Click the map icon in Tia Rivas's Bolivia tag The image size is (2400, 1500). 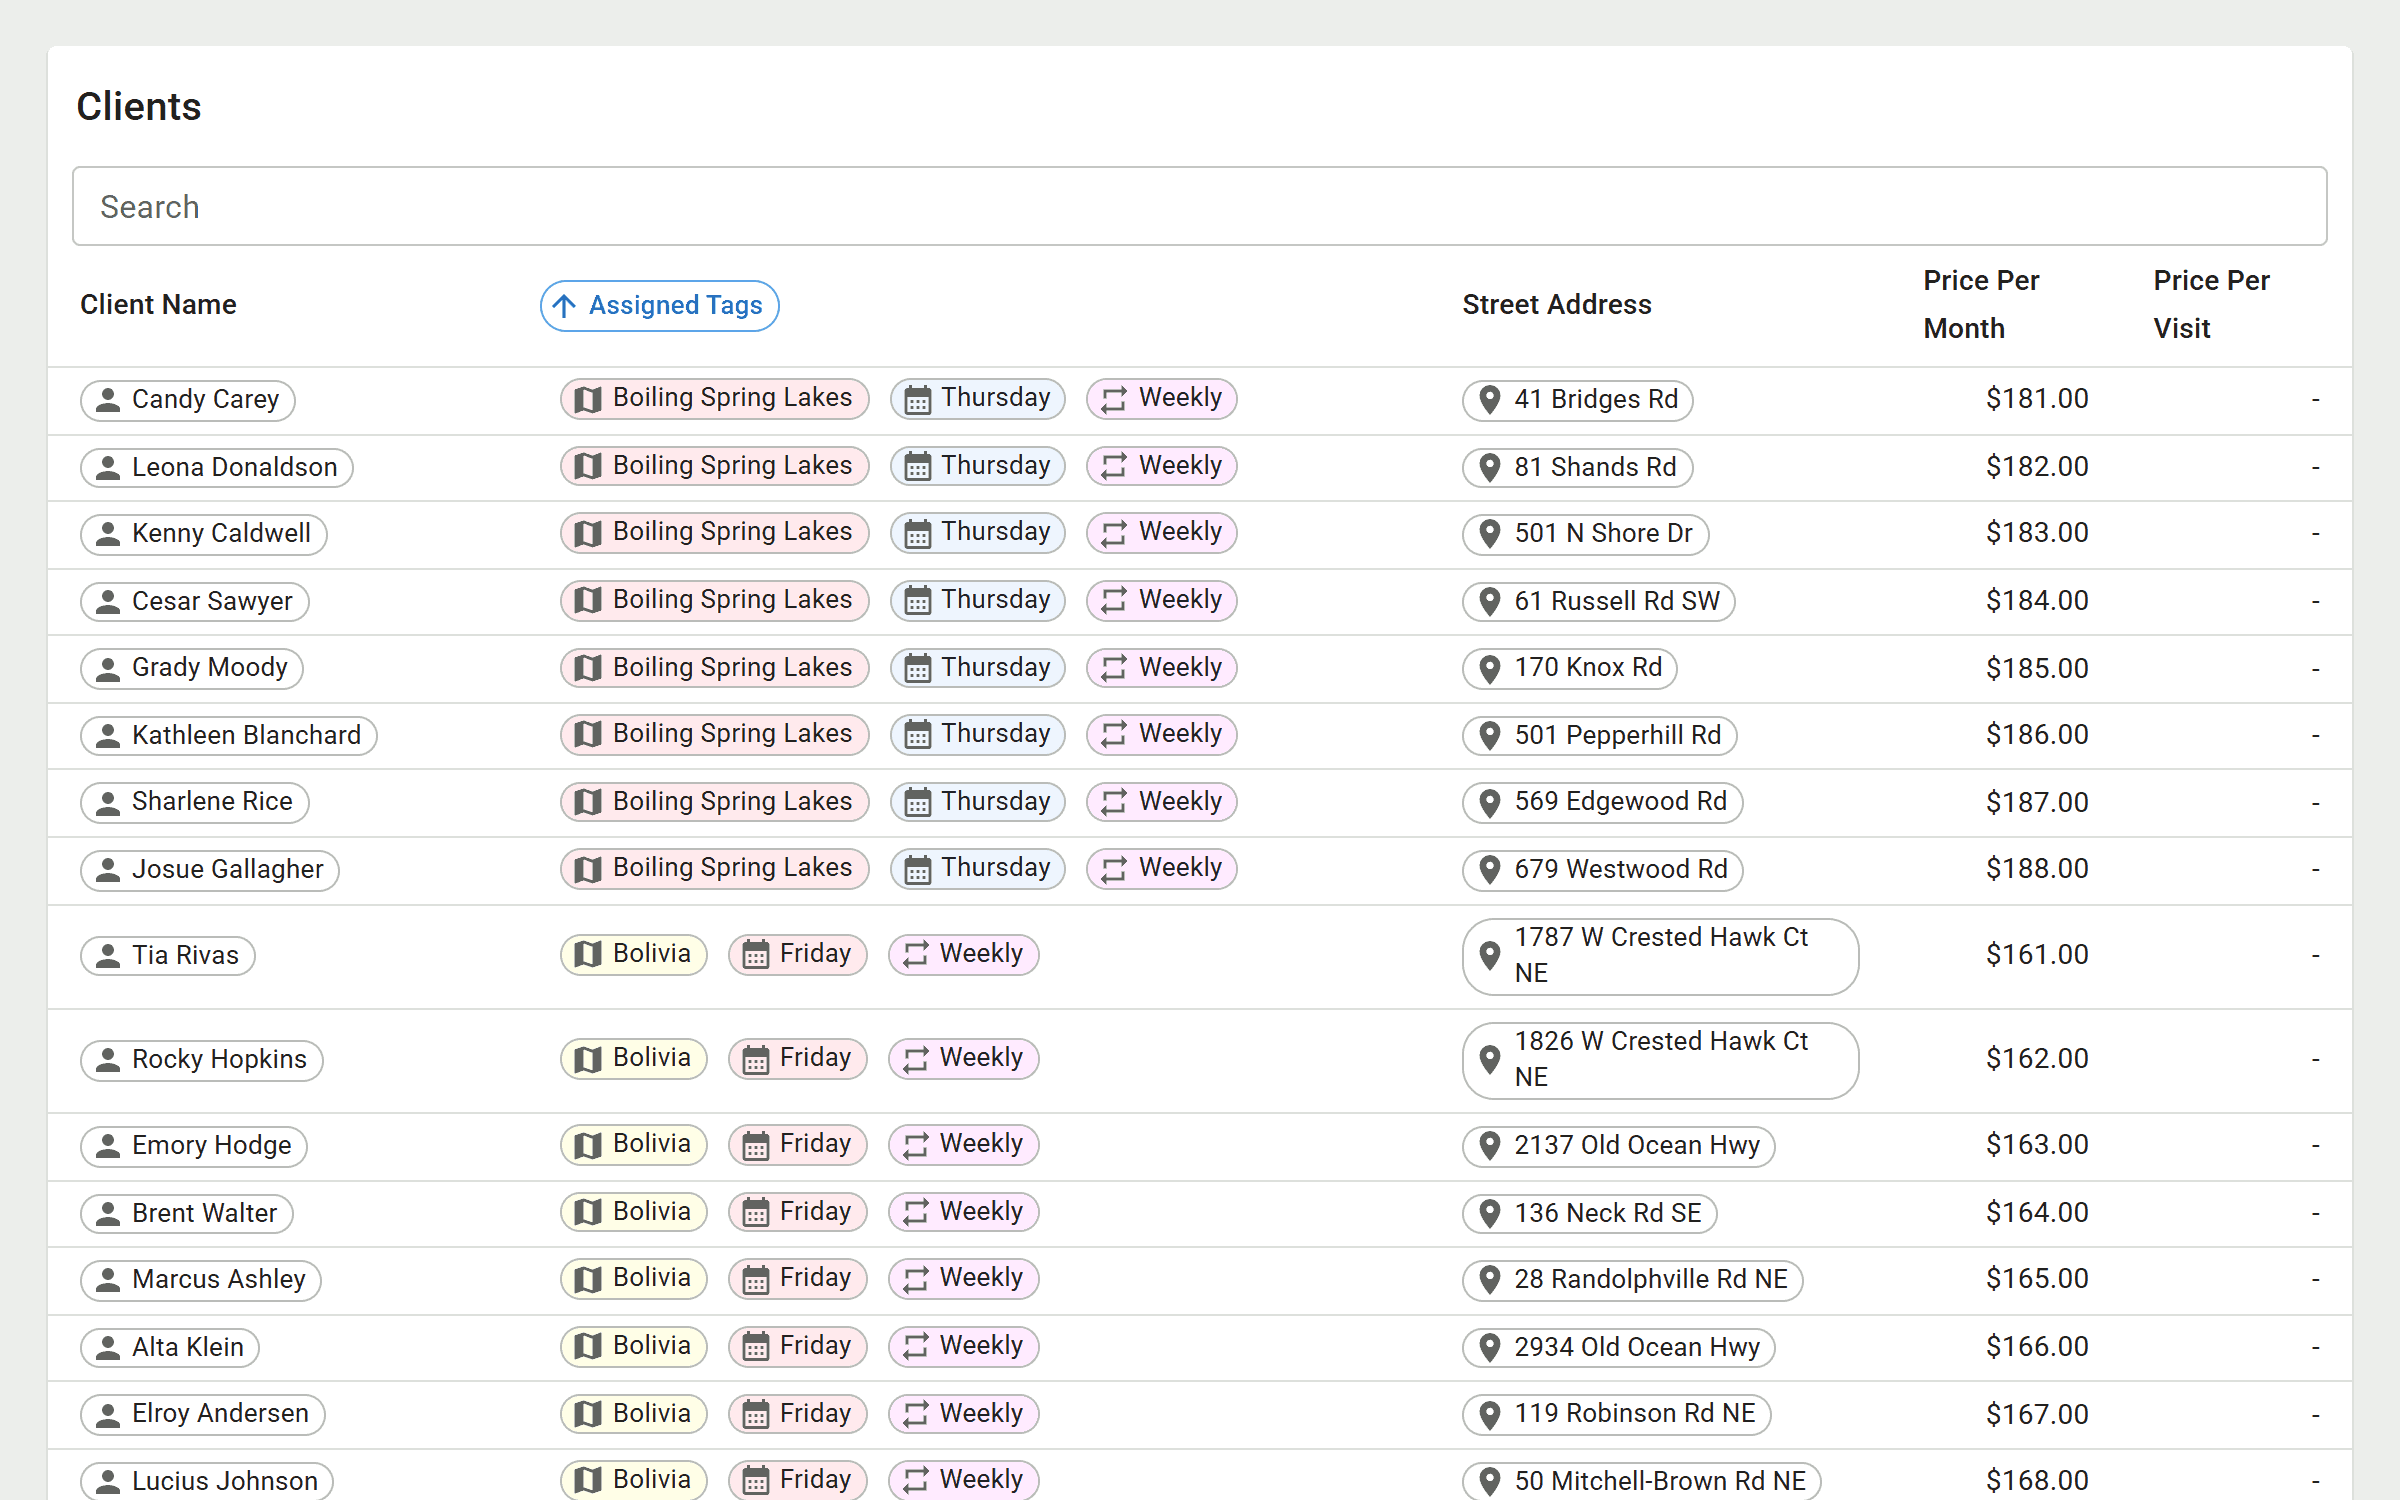point(588,954)
